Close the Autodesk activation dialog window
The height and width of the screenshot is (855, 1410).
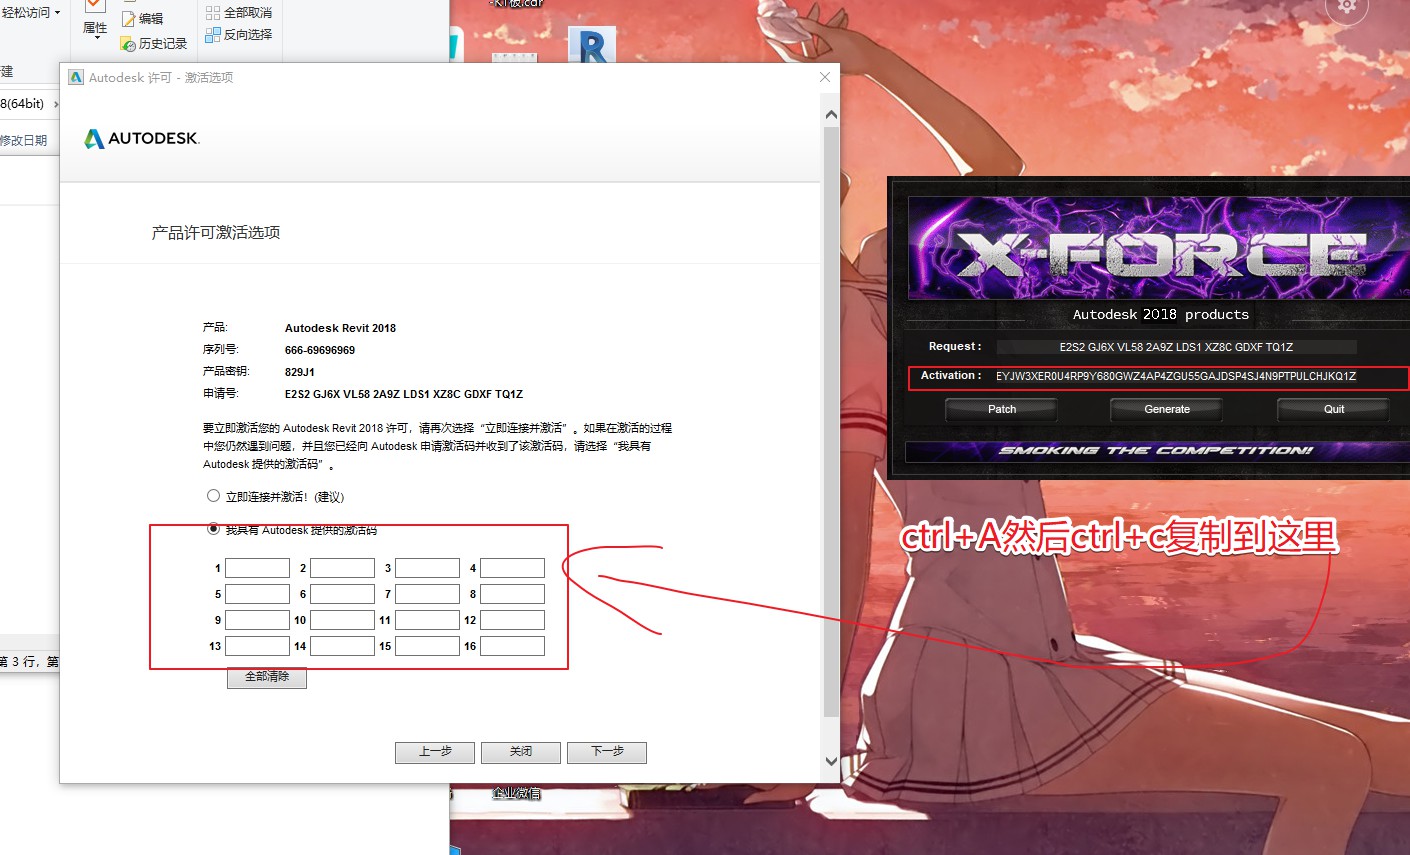tap(825, 77)
